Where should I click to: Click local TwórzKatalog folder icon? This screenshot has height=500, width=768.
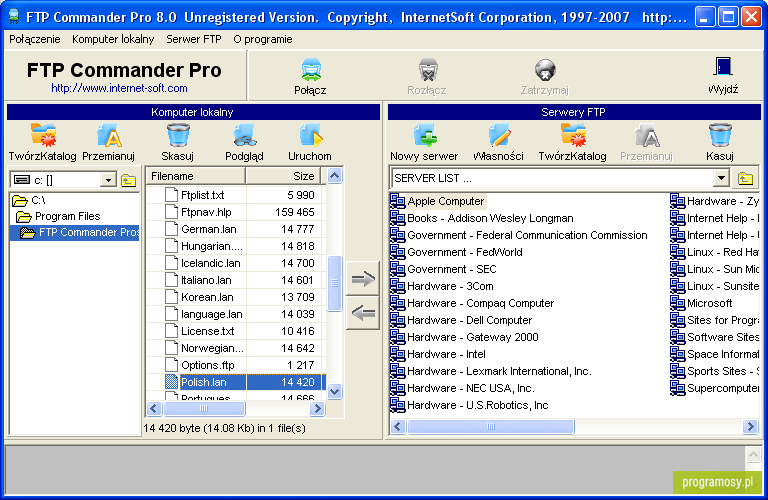tap(43, 135)
